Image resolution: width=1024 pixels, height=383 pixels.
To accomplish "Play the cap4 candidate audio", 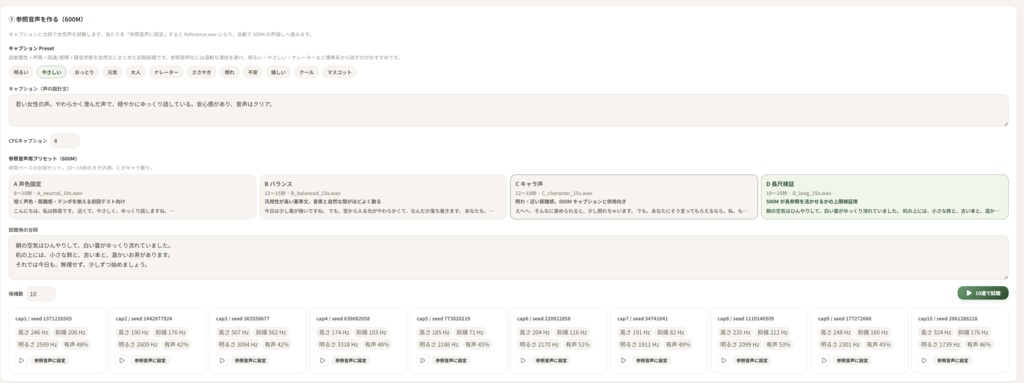I will pos(322,360).
